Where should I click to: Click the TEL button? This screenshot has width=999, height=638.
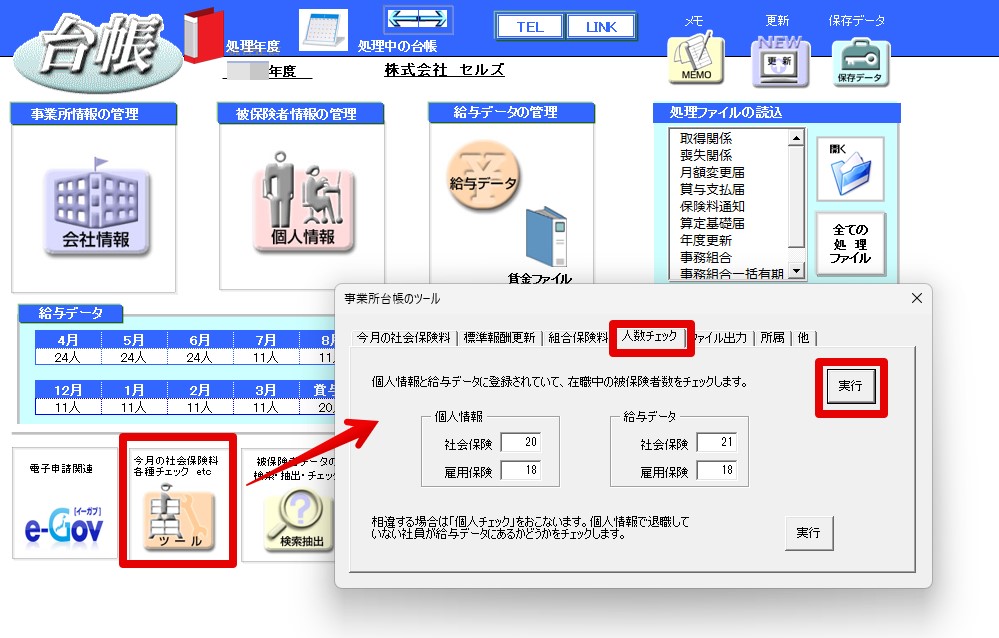click(x=529, y=27)
